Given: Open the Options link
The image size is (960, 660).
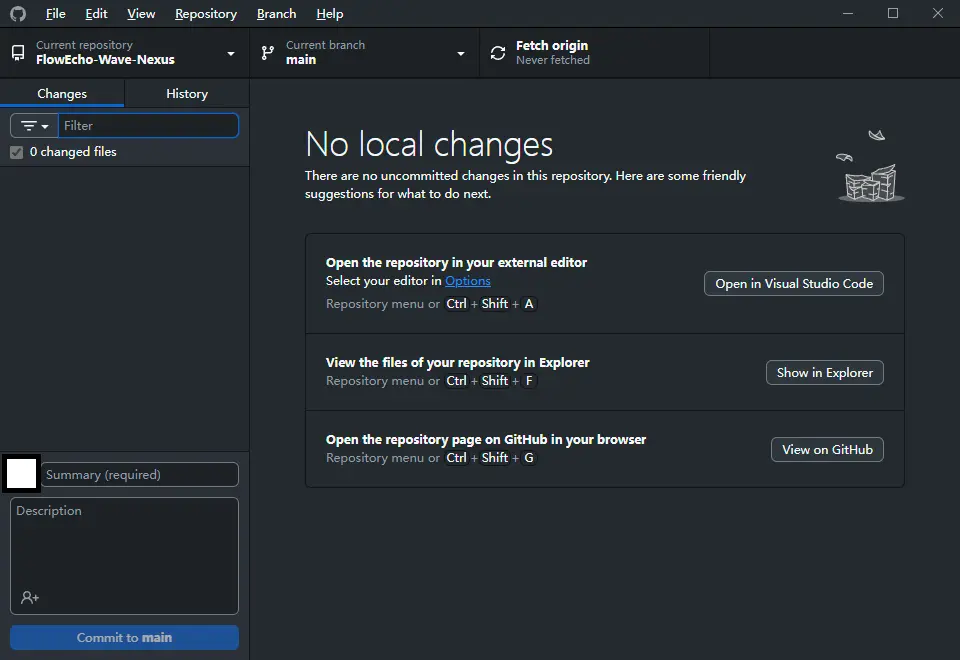Looking at the screenshot, I should [x=468, y=281].
